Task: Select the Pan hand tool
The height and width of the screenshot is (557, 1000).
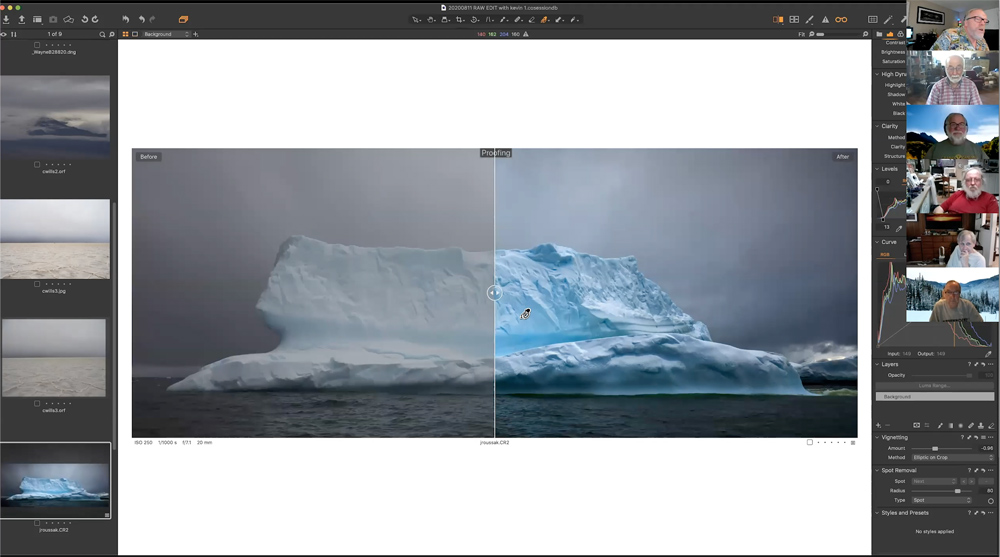Action: click(x=431, y=19)
